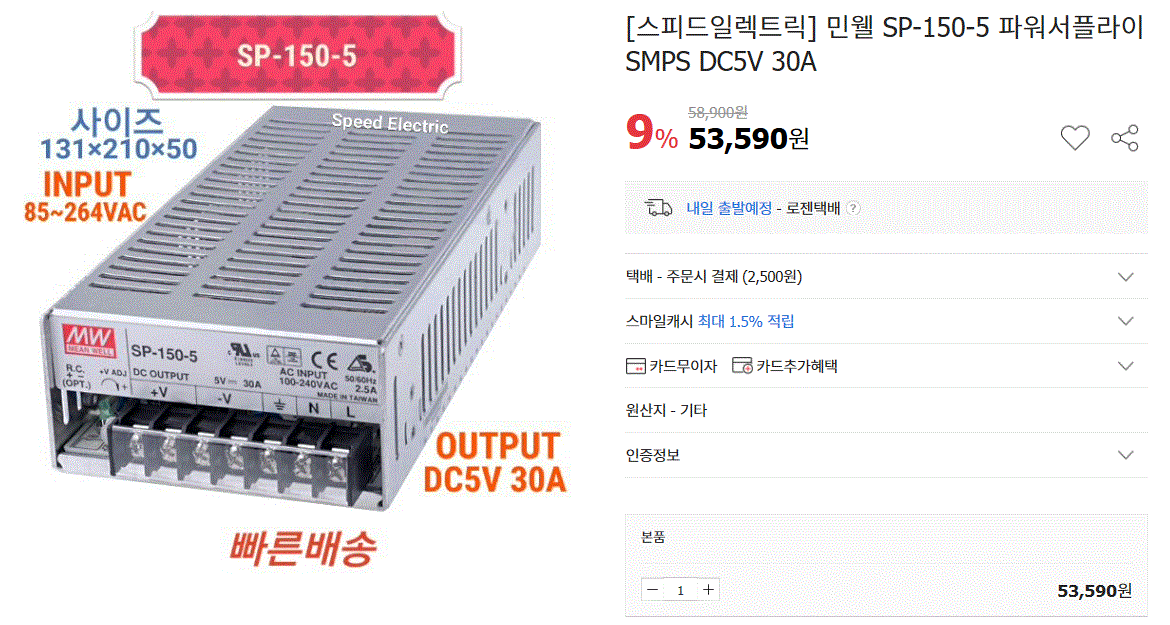Screen dimensions: 1170x625
Task: Click the 카드무이자 text
Action: 683,366
